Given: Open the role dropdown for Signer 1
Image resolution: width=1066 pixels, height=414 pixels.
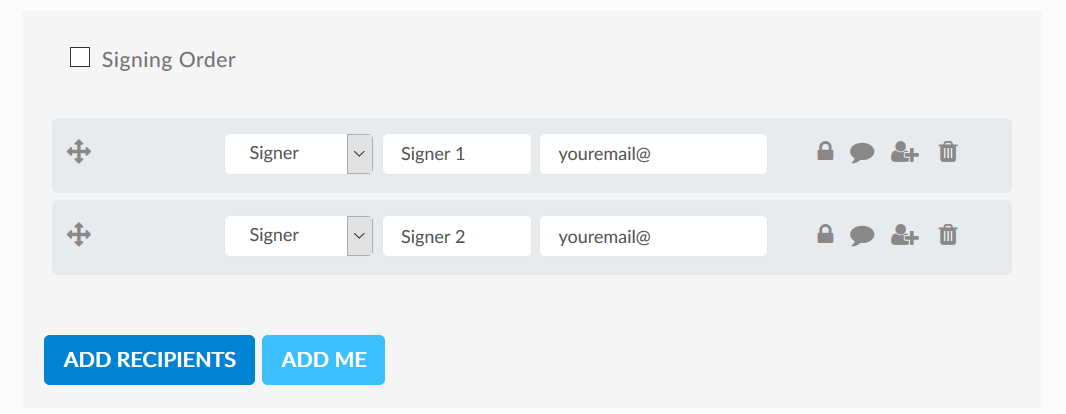Looking at the screenshot, I should click(x=298, y=154).
